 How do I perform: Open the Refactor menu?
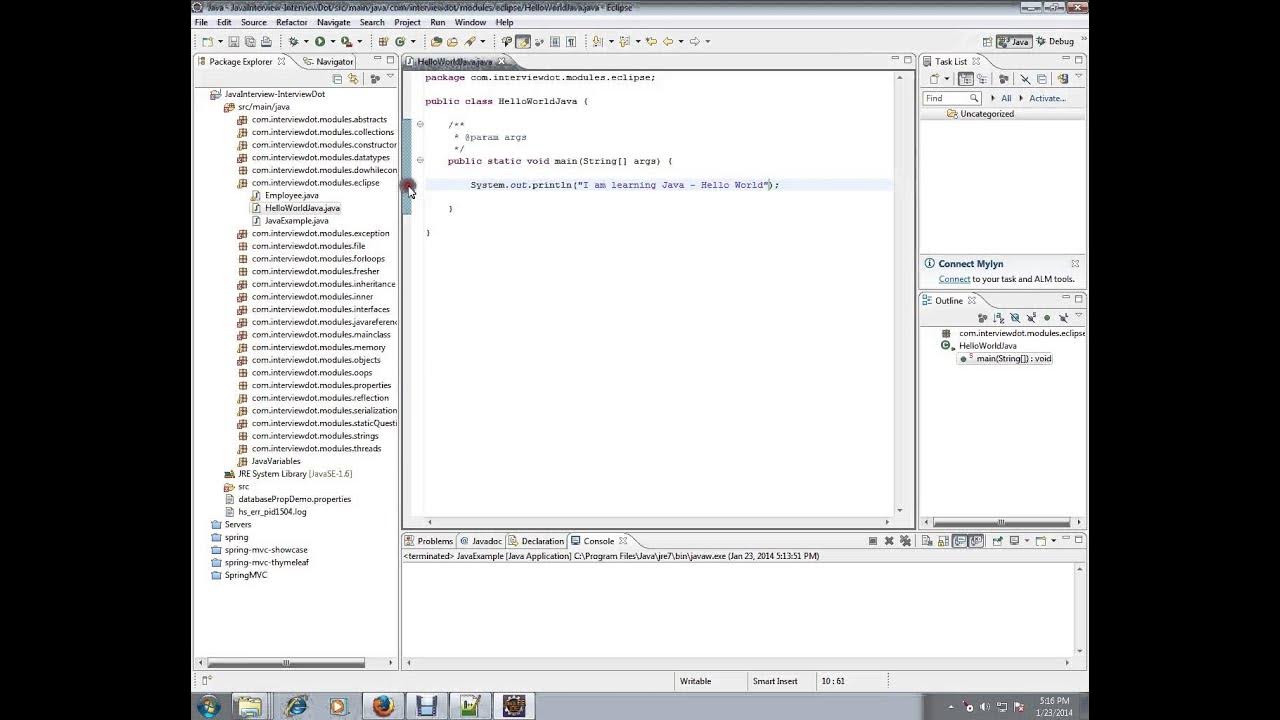tap(291, 22)
